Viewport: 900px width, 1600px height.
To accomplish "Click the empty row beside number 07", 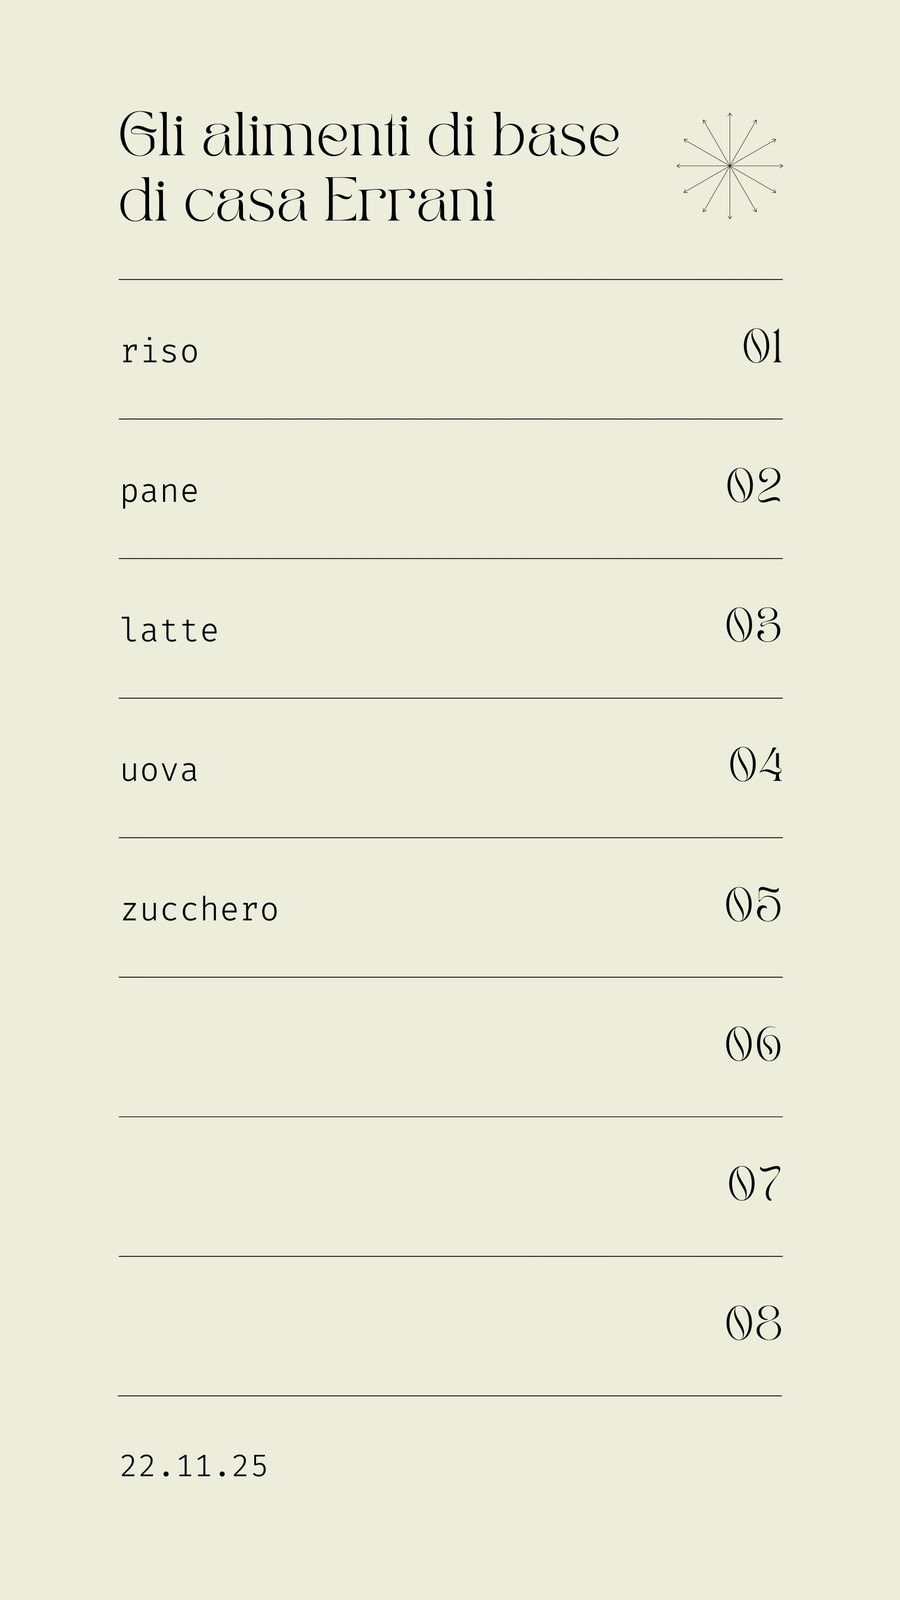I will 450,1187.
